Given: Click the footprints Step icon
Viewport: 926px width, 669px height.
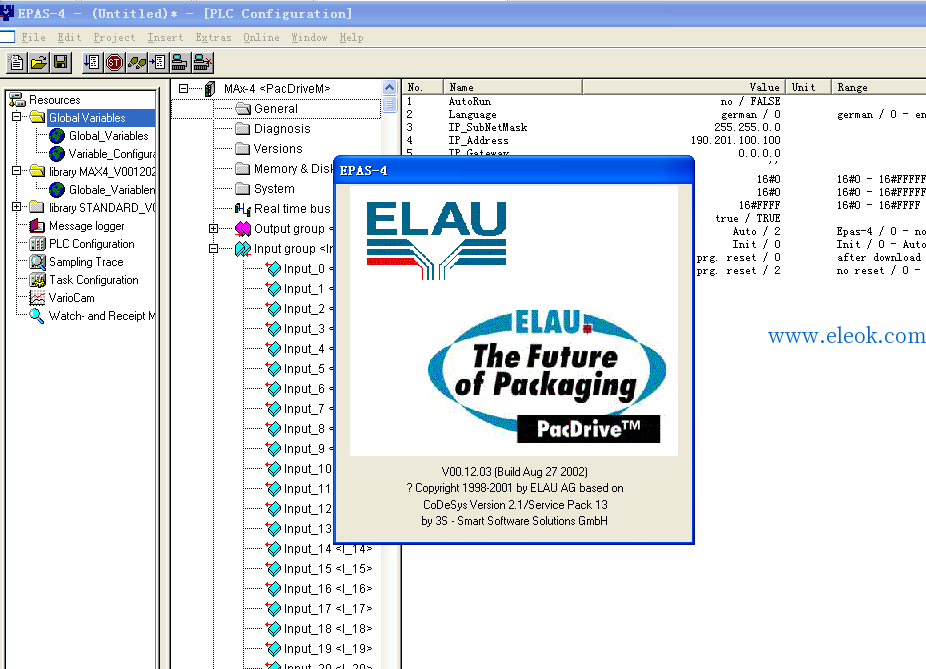Looking at the screenshot, I should [x=136, y=62].
